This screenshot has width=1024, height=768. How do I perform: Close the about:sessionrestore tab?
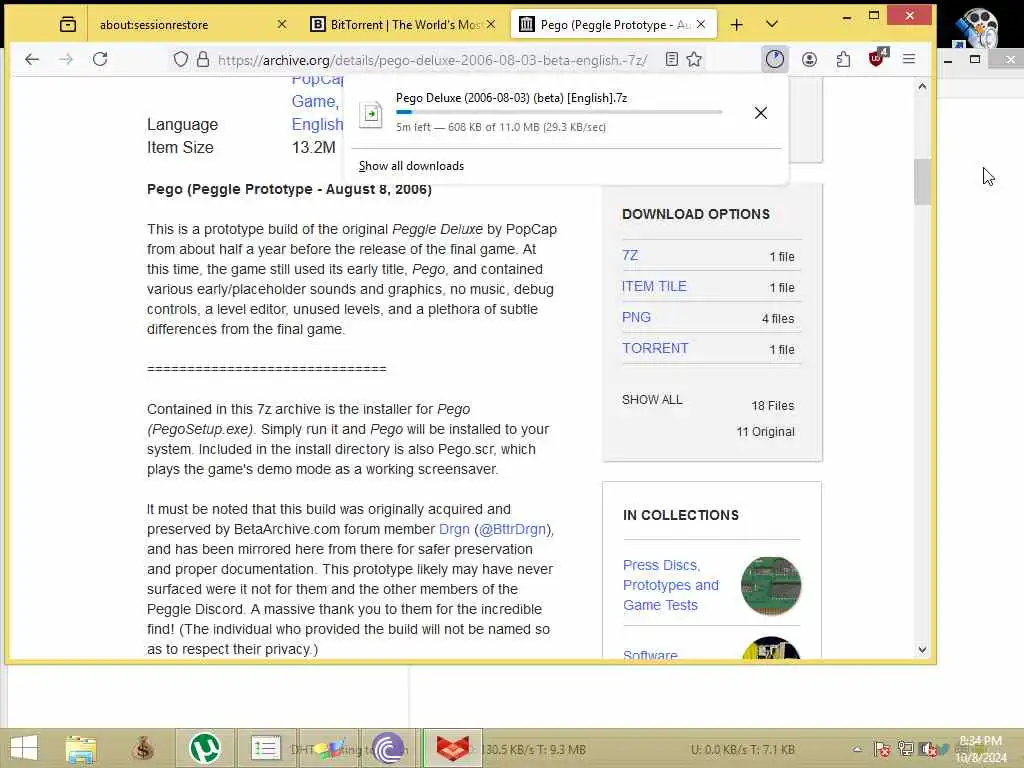(281, 24)
